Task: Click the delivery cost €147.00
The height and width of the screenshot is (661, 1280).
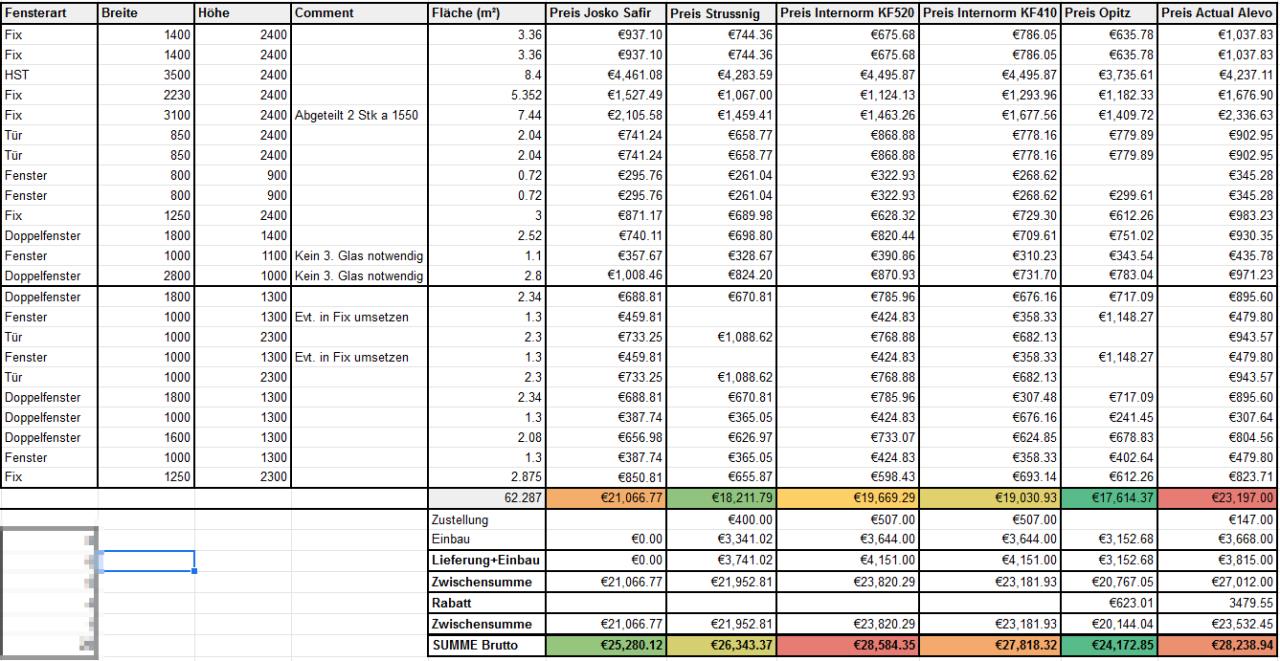Action: tap(1219, 521)
